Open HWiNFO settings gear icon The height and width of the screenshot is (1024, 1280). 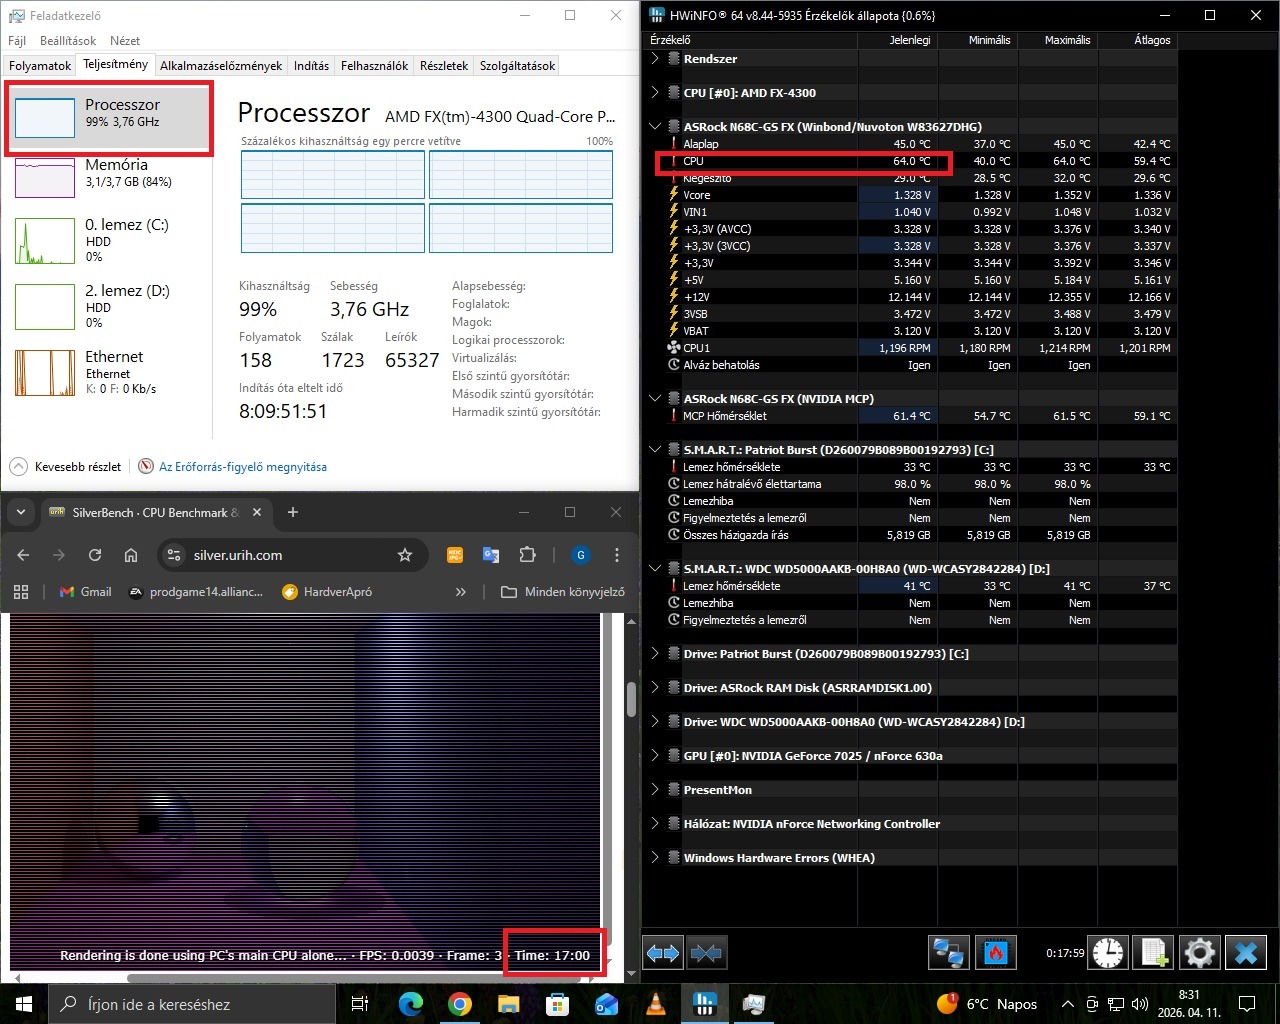point(1200,953)
